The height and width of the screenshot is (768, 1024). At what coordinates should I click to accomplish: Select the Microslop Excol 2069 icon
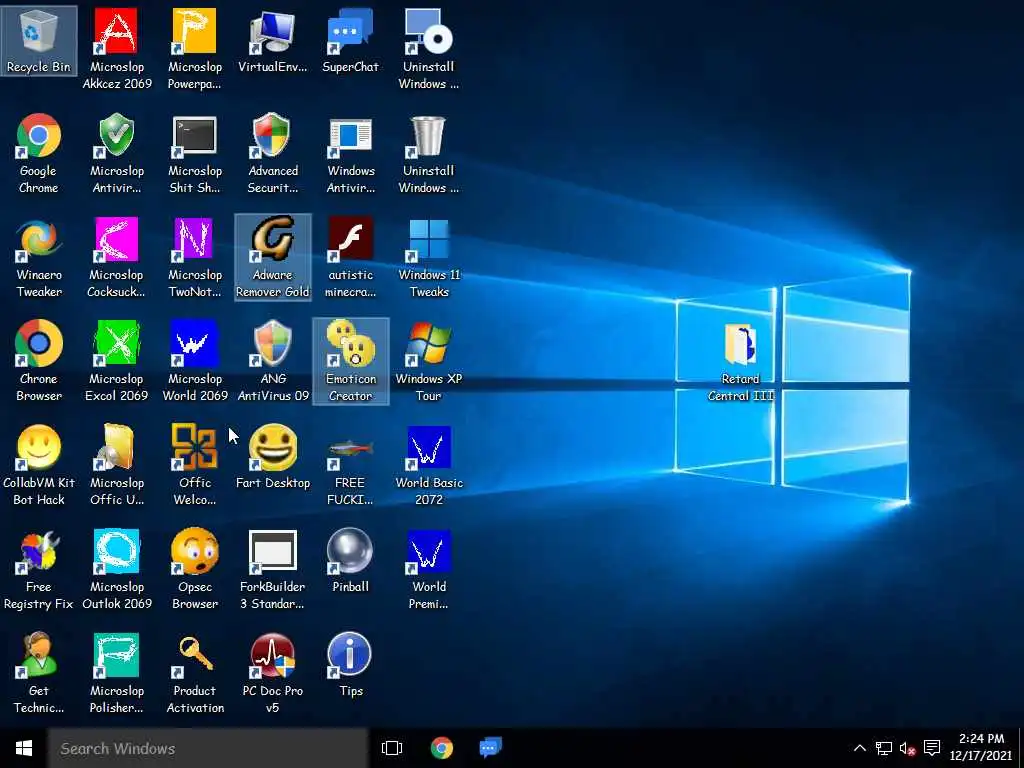(117, 361)
